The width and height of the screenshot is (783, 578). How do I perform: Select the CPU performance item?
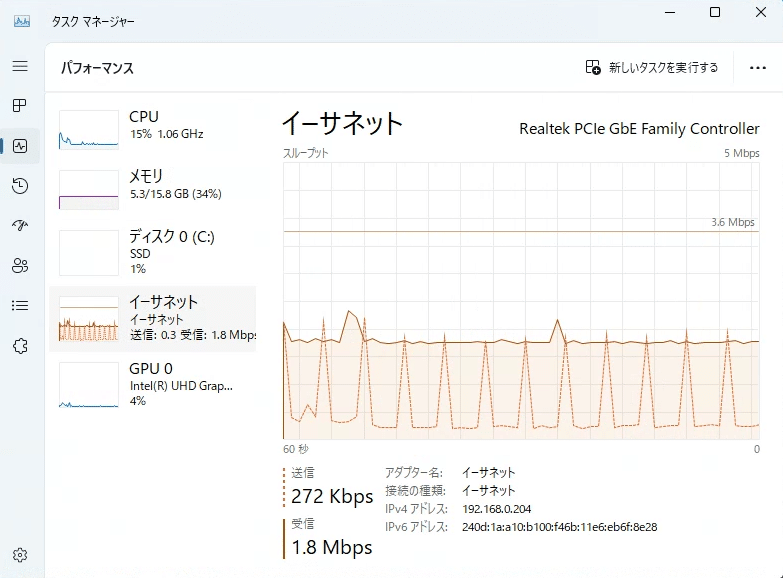pos(155,126)
